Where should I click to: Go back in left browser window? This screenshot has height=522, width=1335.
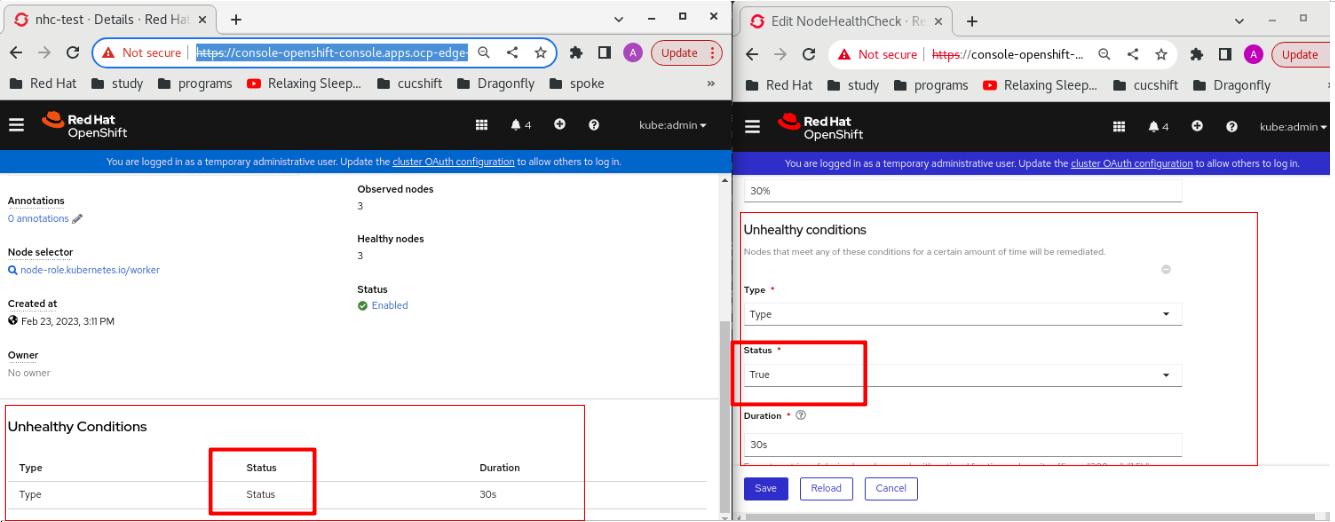pyautogui.click(x=17, y=53)
